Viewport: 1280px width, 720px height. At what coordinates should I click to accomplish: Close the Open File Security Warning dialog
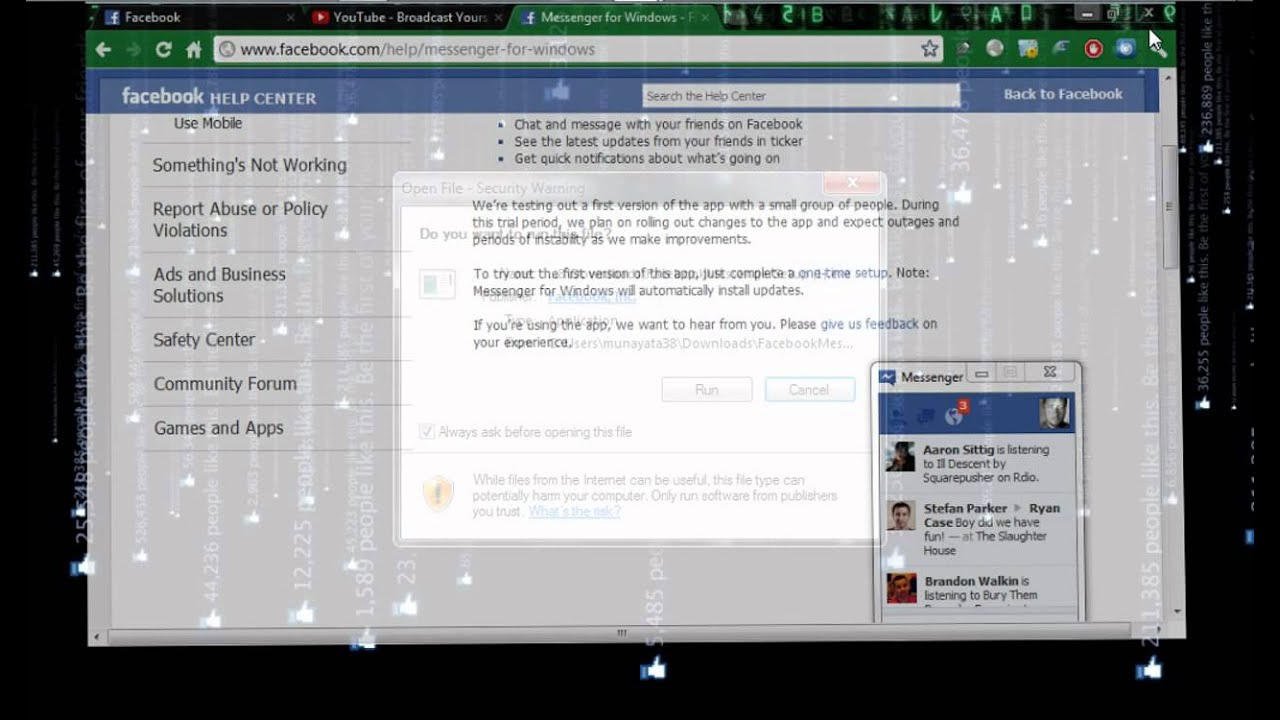click(x=853, y=182)
